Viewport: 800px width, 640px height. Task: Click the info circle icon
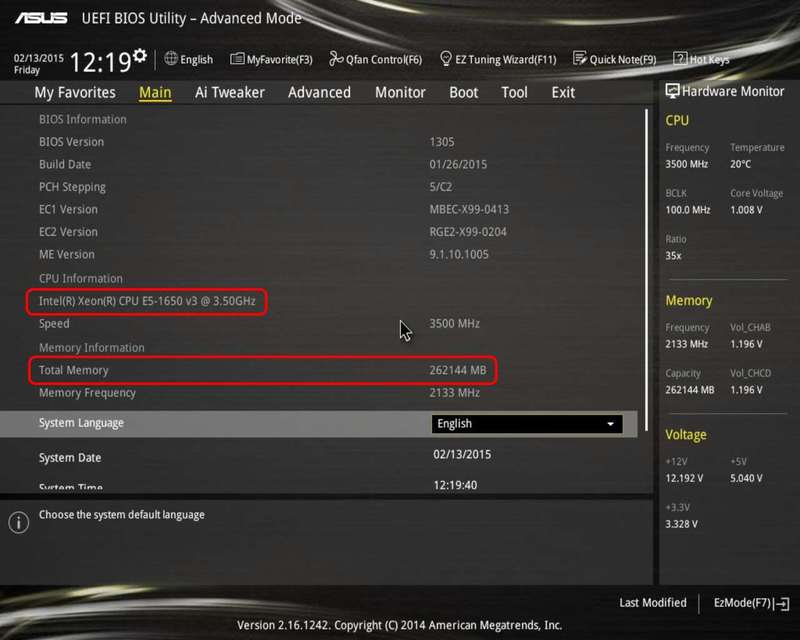coord(19,523)
